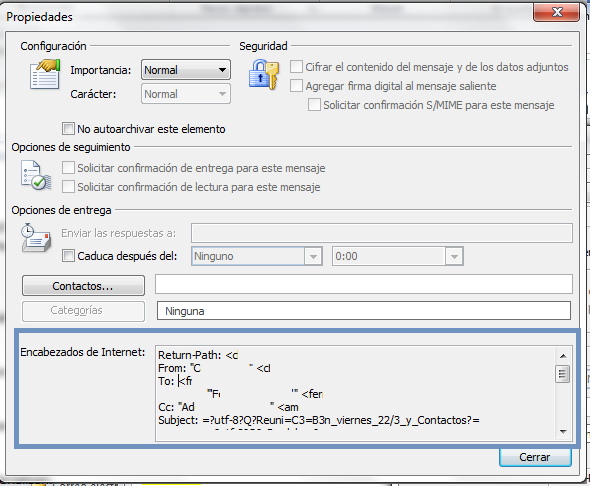Click the scrollbar up arrow in headers box
Image resolution: width=590 pixels, height=486 pixels.
click(563, 356)
